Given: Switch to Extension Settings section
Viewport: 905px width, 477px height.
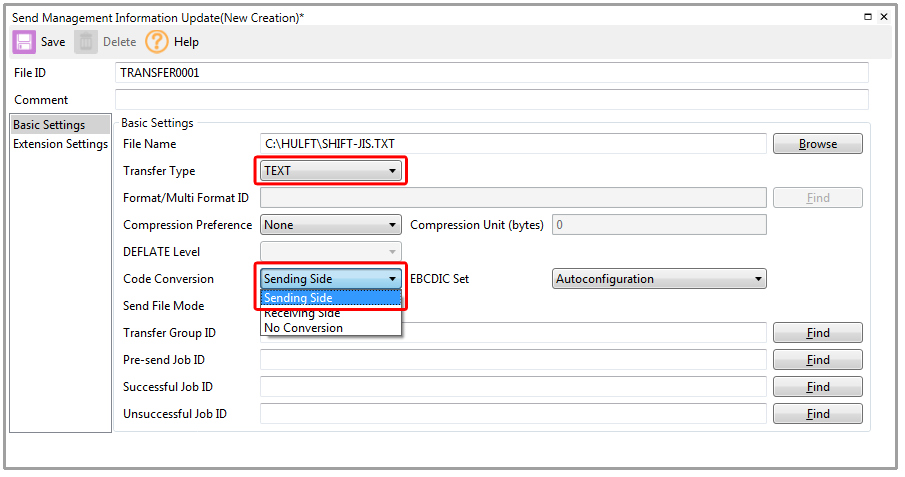Looking at the screenshot, I should [x=60, y=144].
